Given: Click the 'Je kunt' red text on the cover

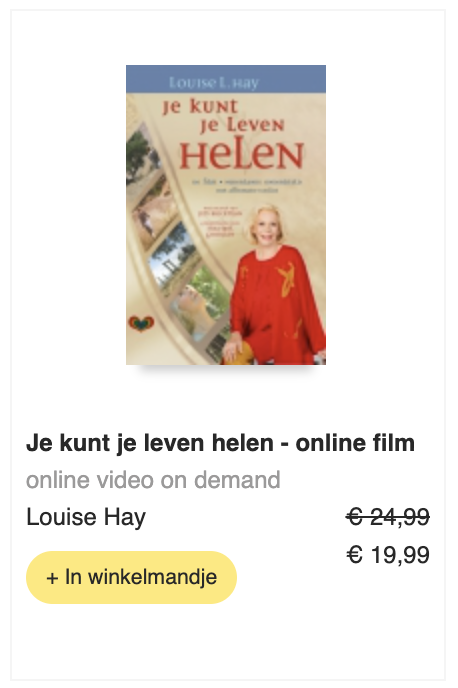Looking at the screenshot, I should (x=200, y=106).
